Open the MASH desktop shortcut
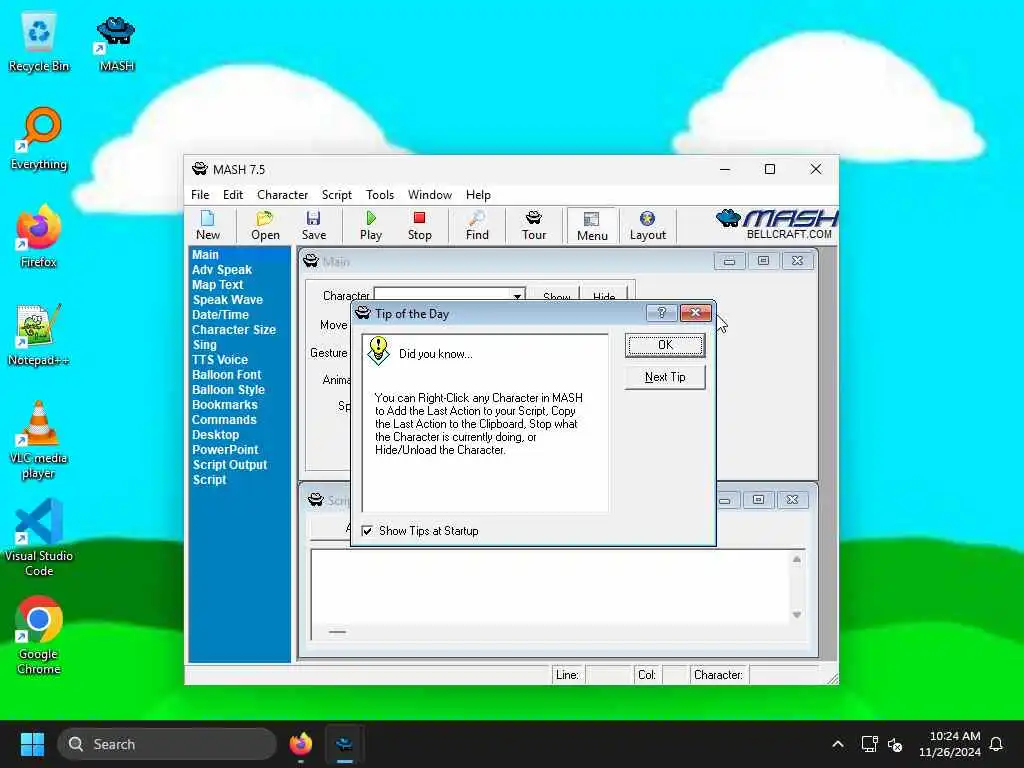This screenshot has width=1024, height=768. pos(116,44)
